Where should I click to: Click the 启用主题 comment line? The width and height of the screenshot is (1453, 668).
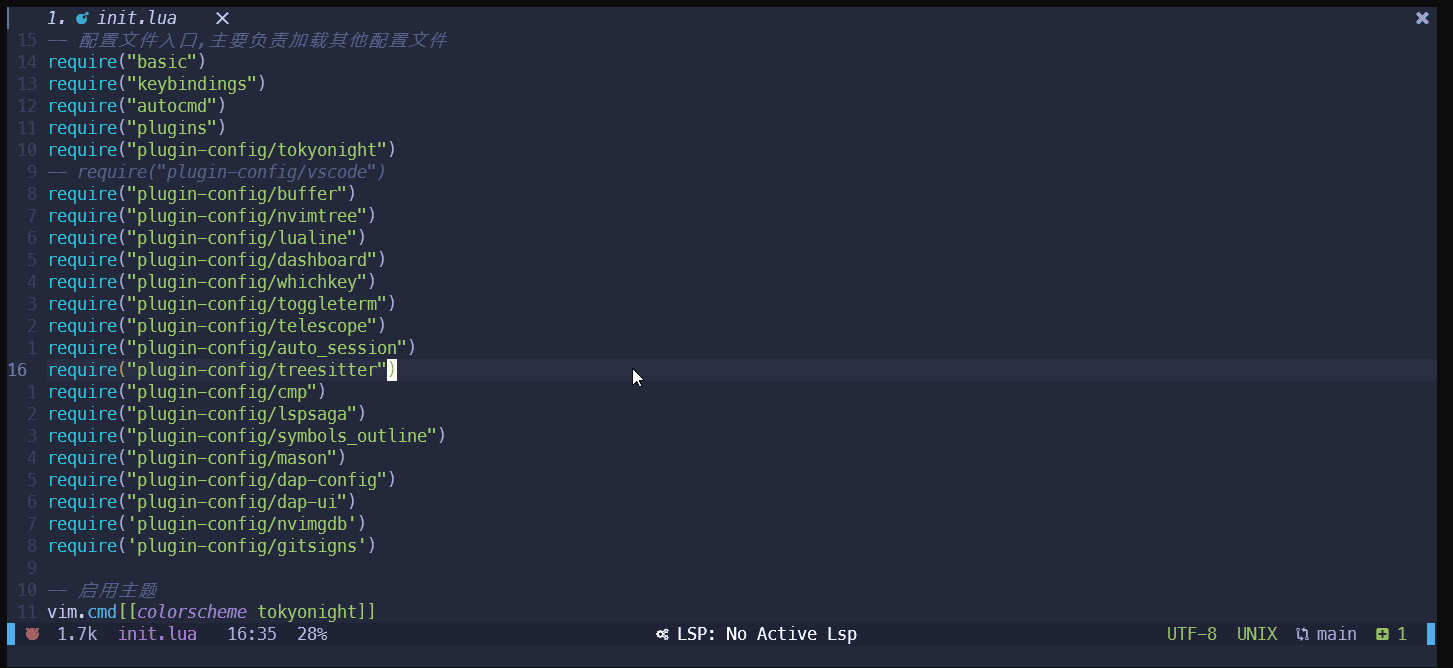pyautogui.click(x=102, y=590)
